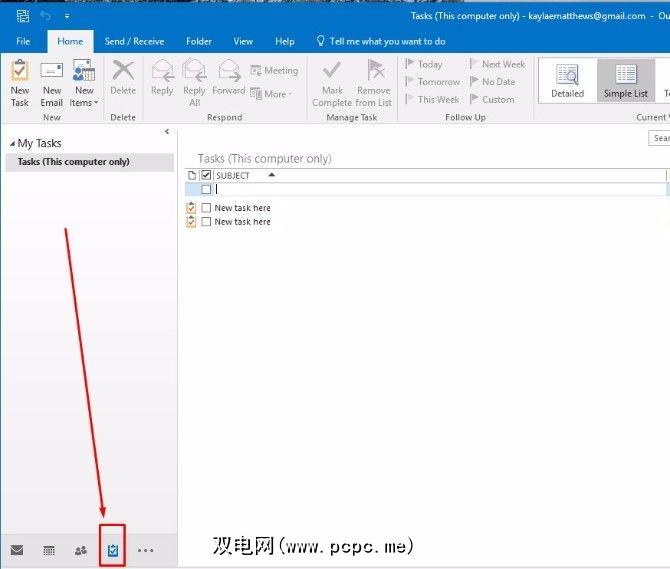Check the first New task here checkbox
This screenshot has width=670, height=569.
pos(206,208)
